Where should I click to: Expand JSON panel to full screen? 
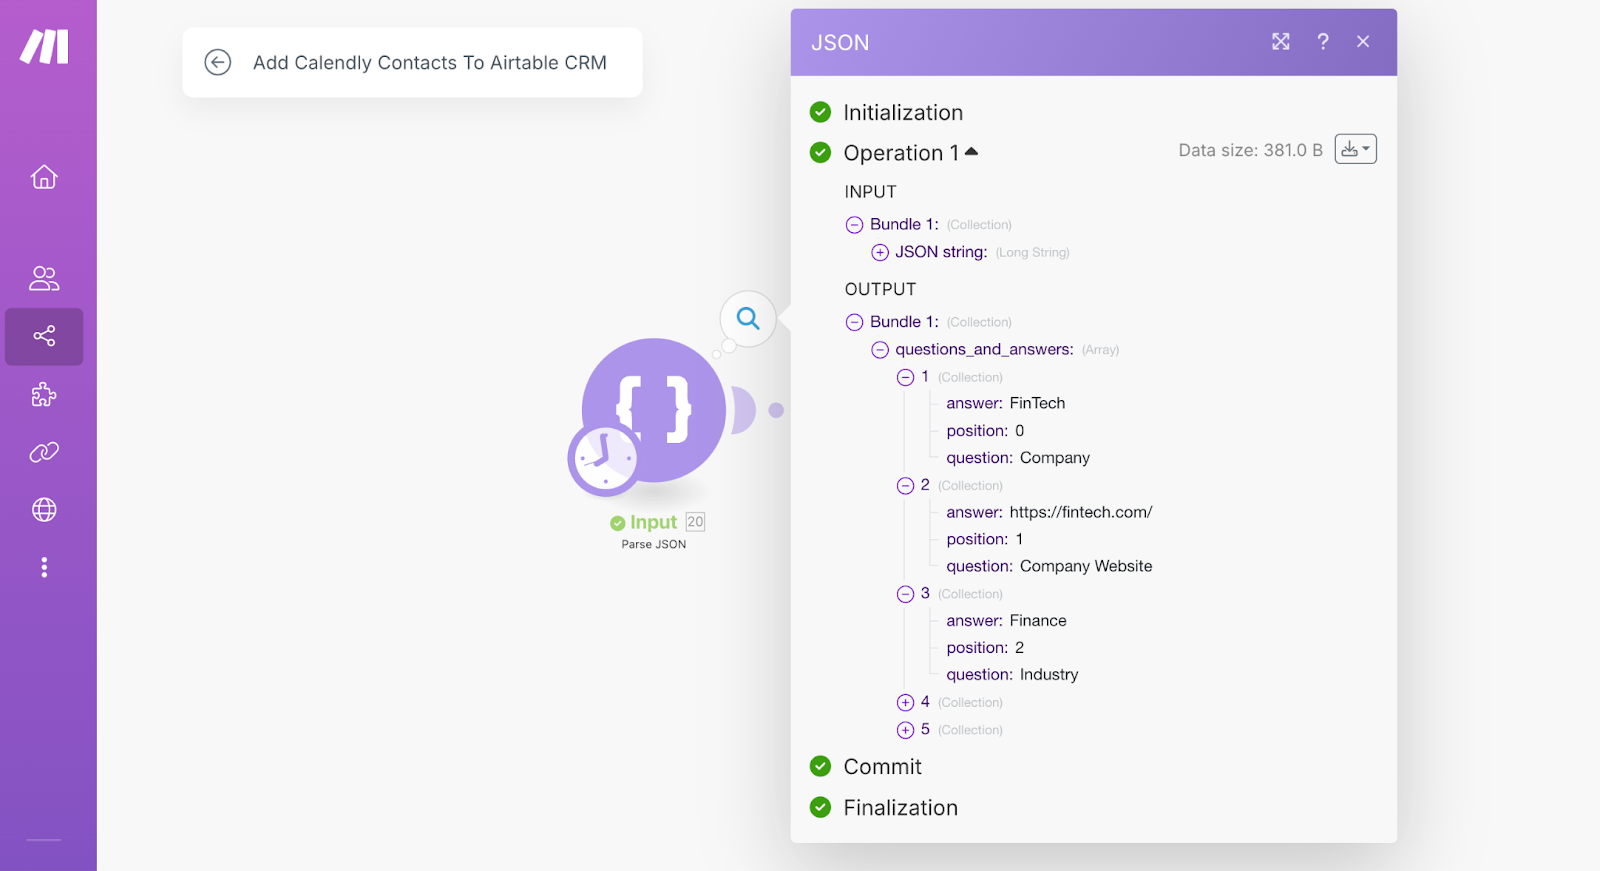[1281, 42]
